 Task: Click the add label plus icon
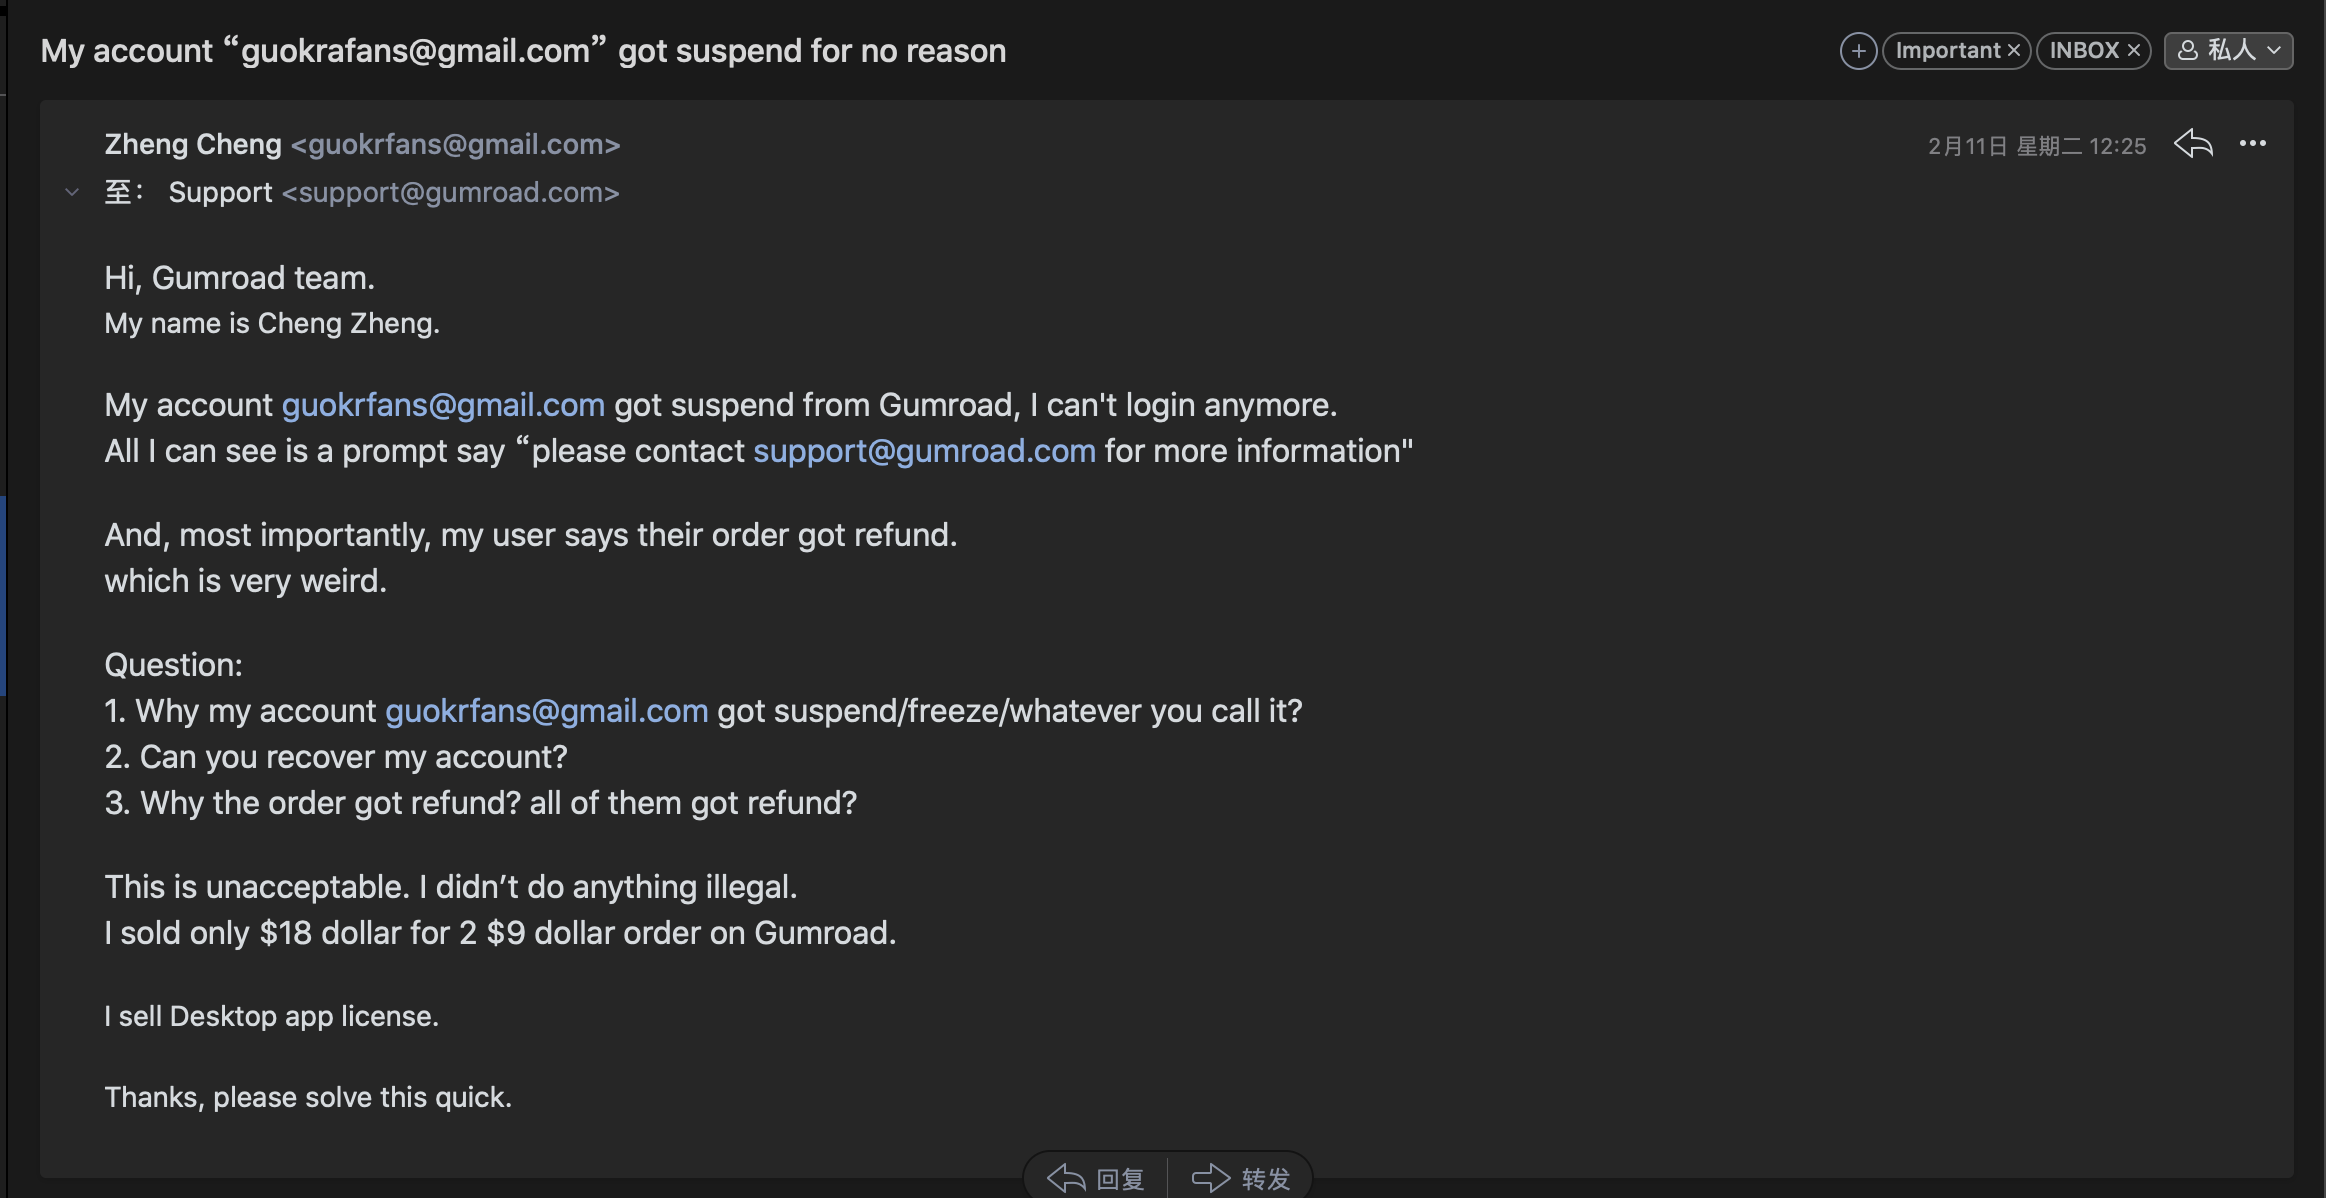(x=1858, y=51)
